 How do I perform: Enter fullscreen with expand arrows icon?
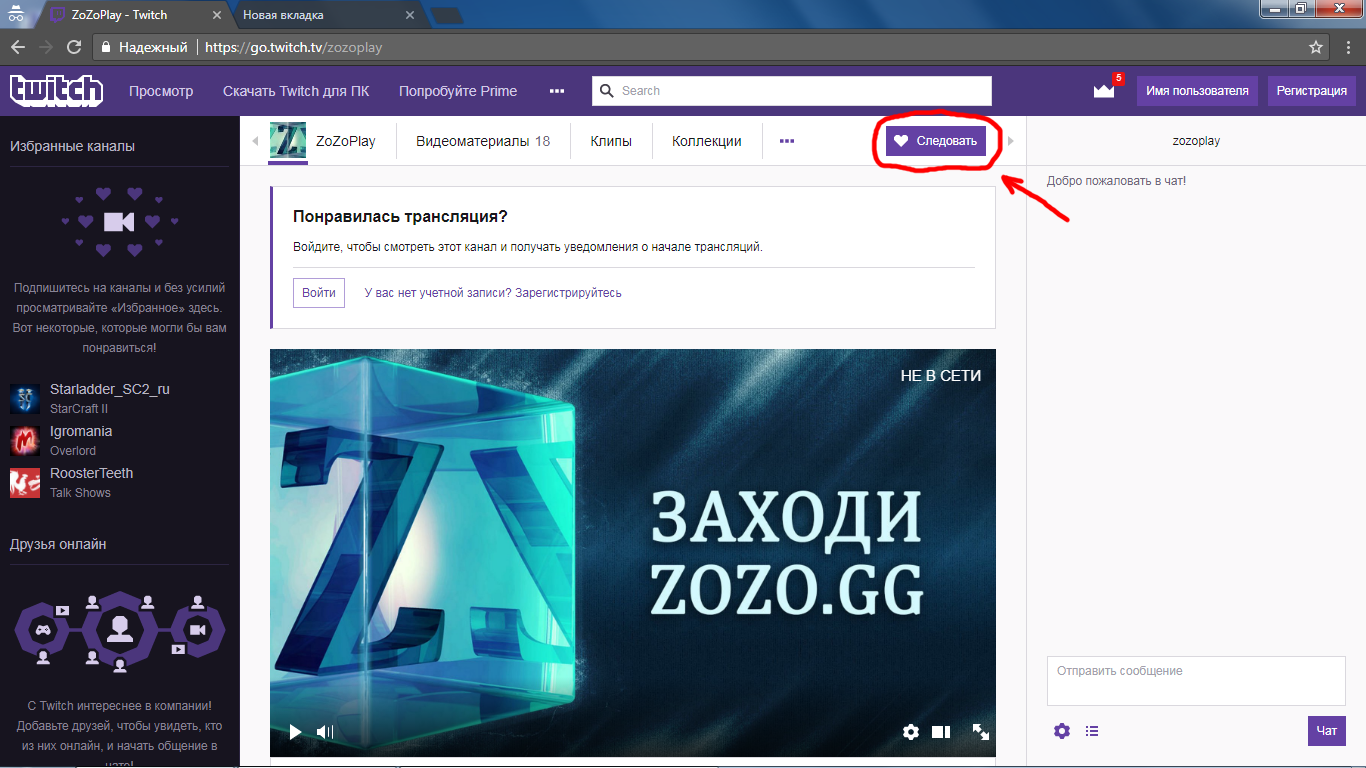point(981,732)
